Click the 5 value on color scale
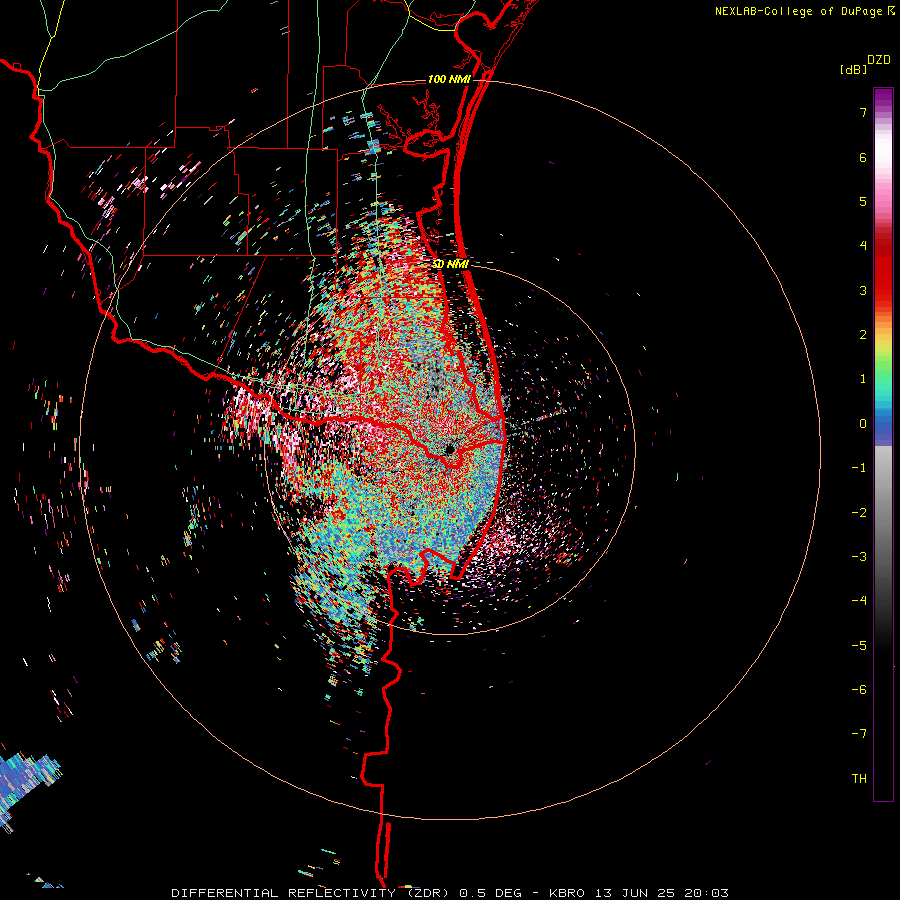Viewport: 900px width, 900px height. (863, 201)
